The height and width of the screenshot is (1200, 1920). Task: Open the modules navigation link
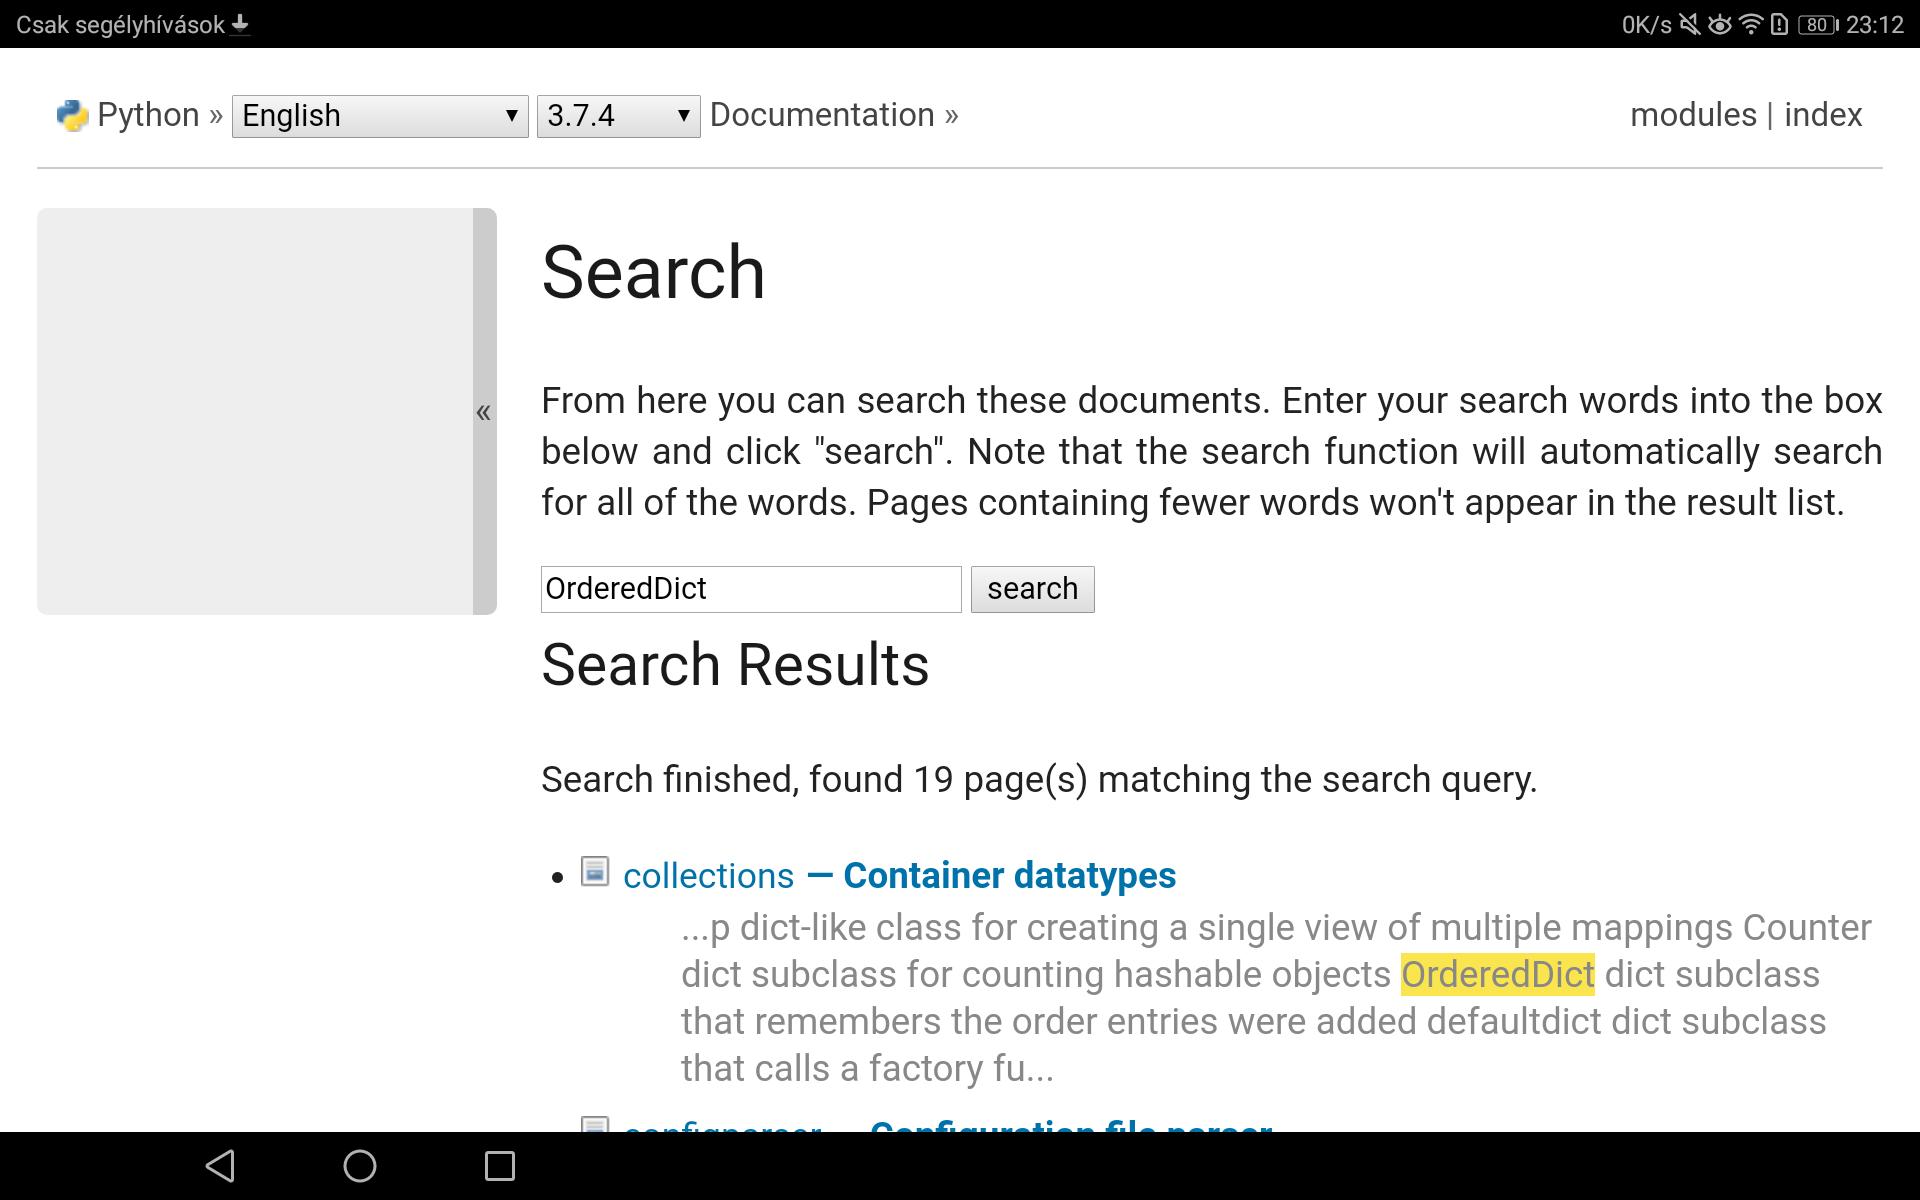(x=1693, y=115)
